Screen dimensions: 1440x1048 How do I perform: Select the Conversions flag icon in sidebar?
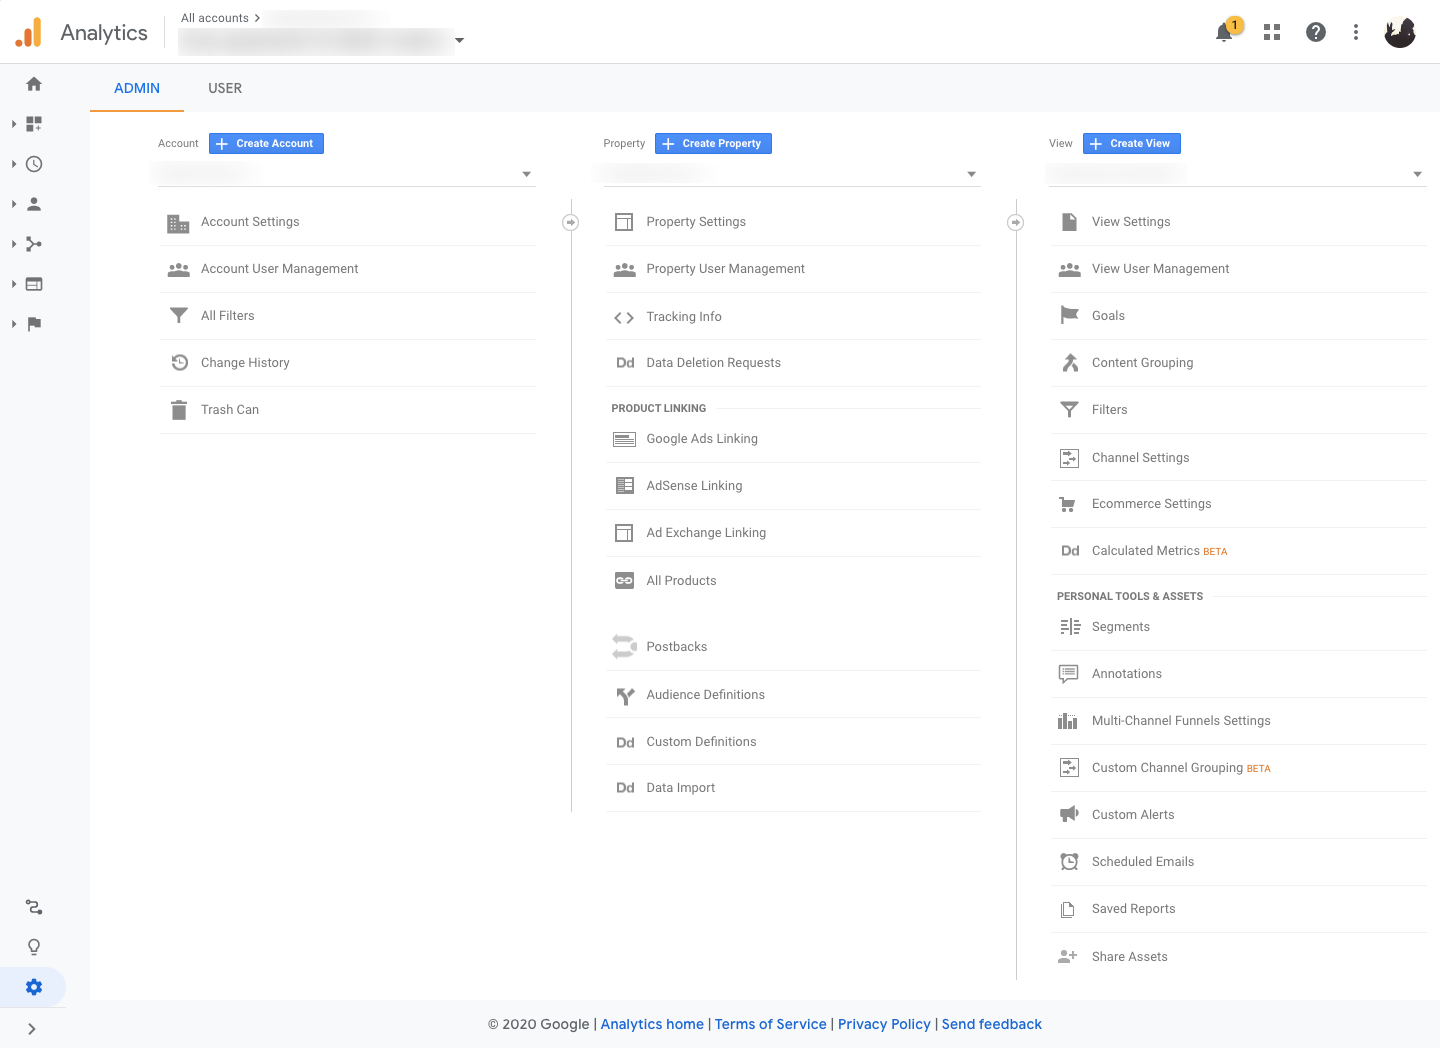pos(33,324)
